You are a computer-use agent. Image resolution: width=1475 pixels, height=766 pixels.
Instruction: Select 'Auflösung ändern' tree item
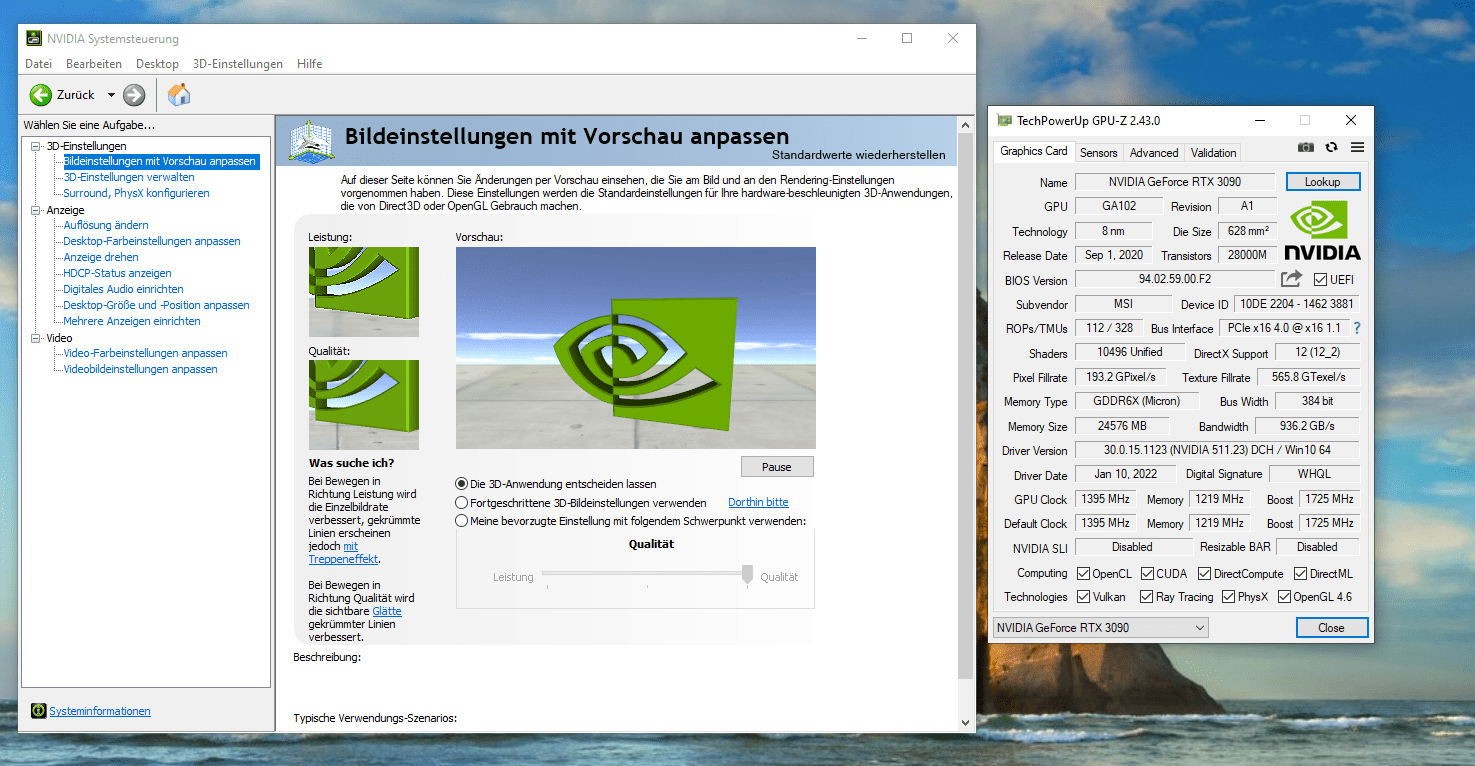pos(106,225)
